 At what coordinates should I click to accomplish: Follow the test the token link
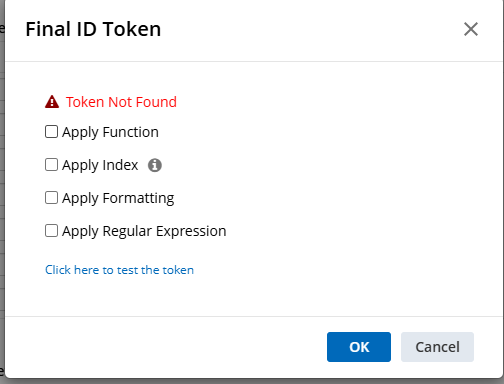coord(119,270)
